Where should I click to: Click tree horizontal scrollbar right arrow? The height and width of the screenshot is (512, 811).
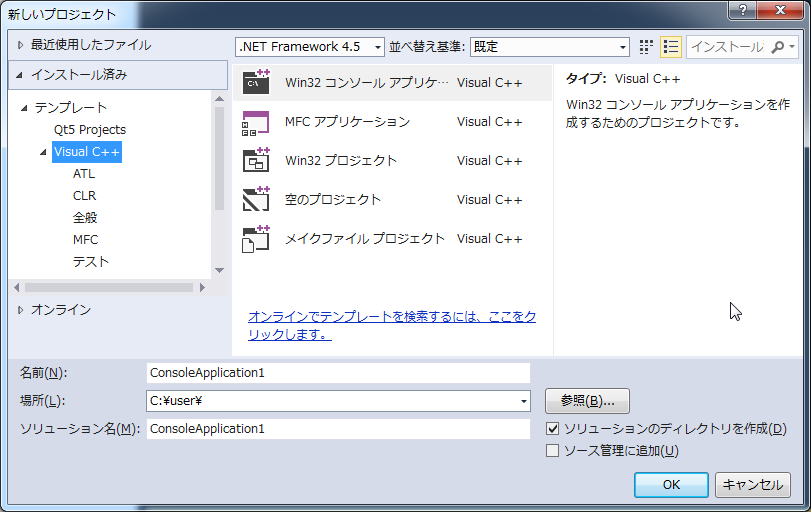[x=202, y=287]
